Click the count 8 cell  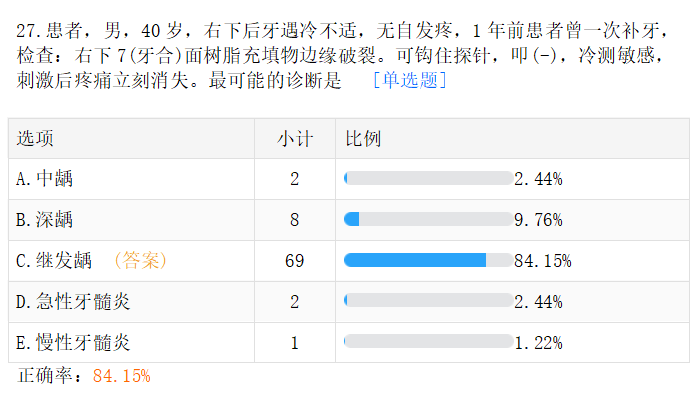pos(295,220)
